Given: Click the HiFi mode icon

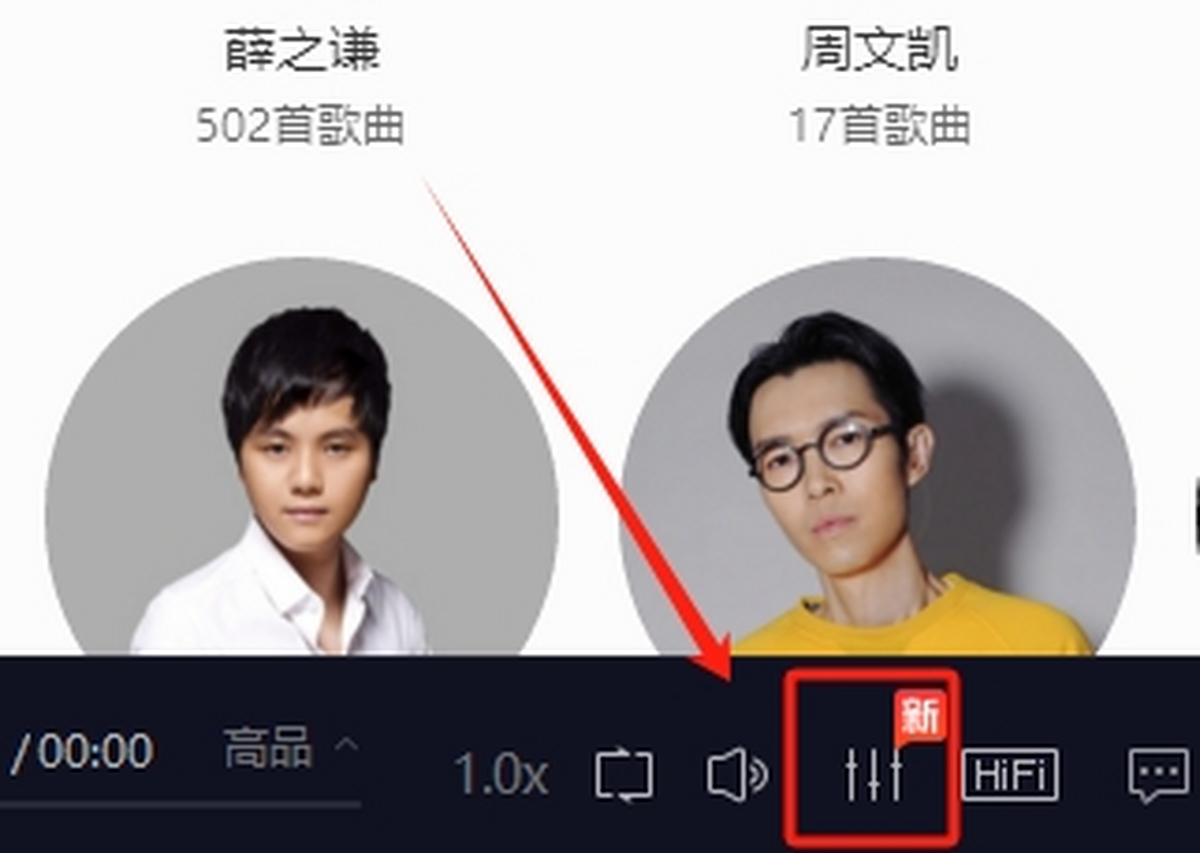Looking at the screenshot, I should [1010, 775].
